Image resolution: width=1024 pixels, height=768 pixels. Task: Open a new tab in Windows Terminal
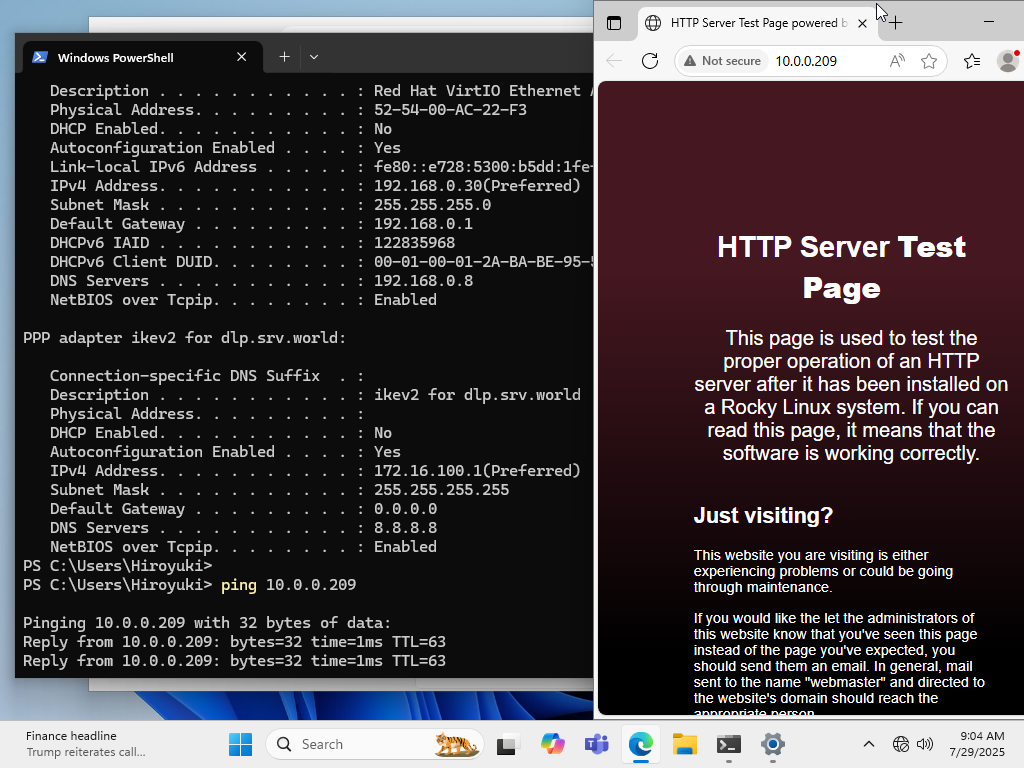point(282,57)
